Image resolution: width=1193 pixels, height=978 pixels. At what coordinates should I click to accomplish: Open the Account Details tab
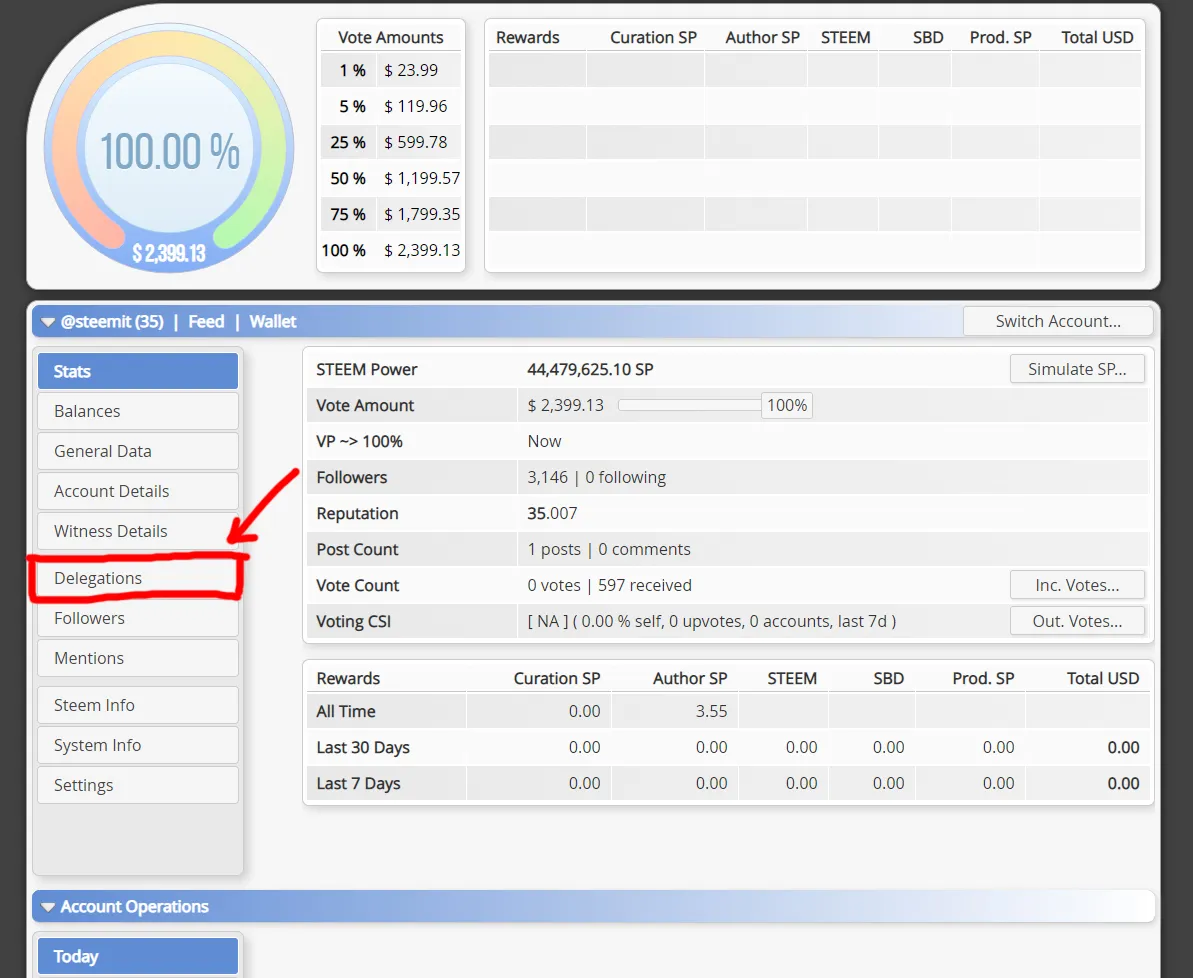tap(138, 491)
